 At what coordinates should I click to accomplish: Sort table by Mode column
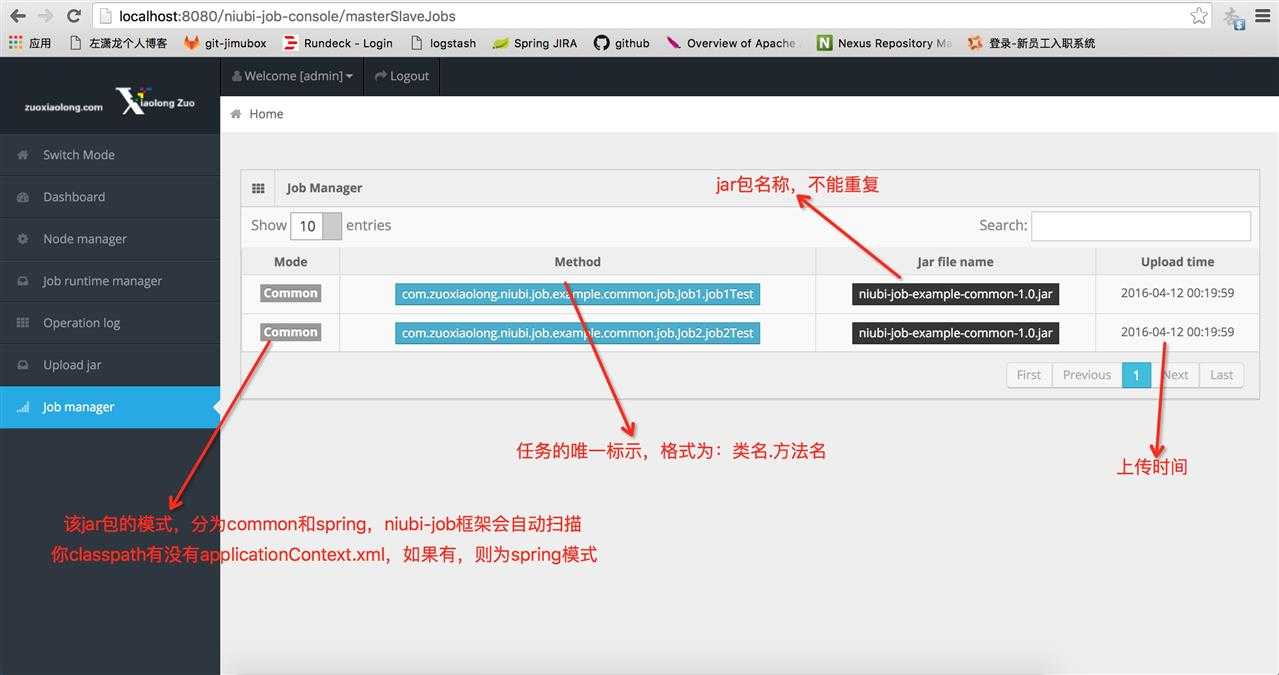pyautogui.click(x=291, y=262)
